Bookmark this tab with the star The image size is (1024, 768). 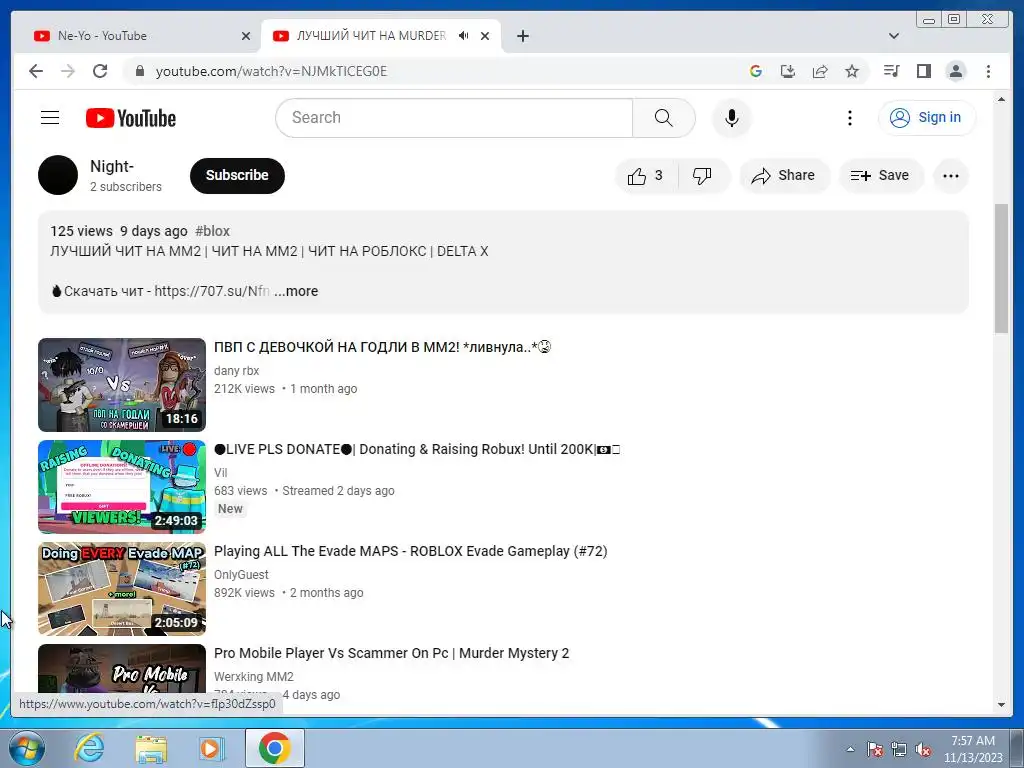tap(852, 71)
